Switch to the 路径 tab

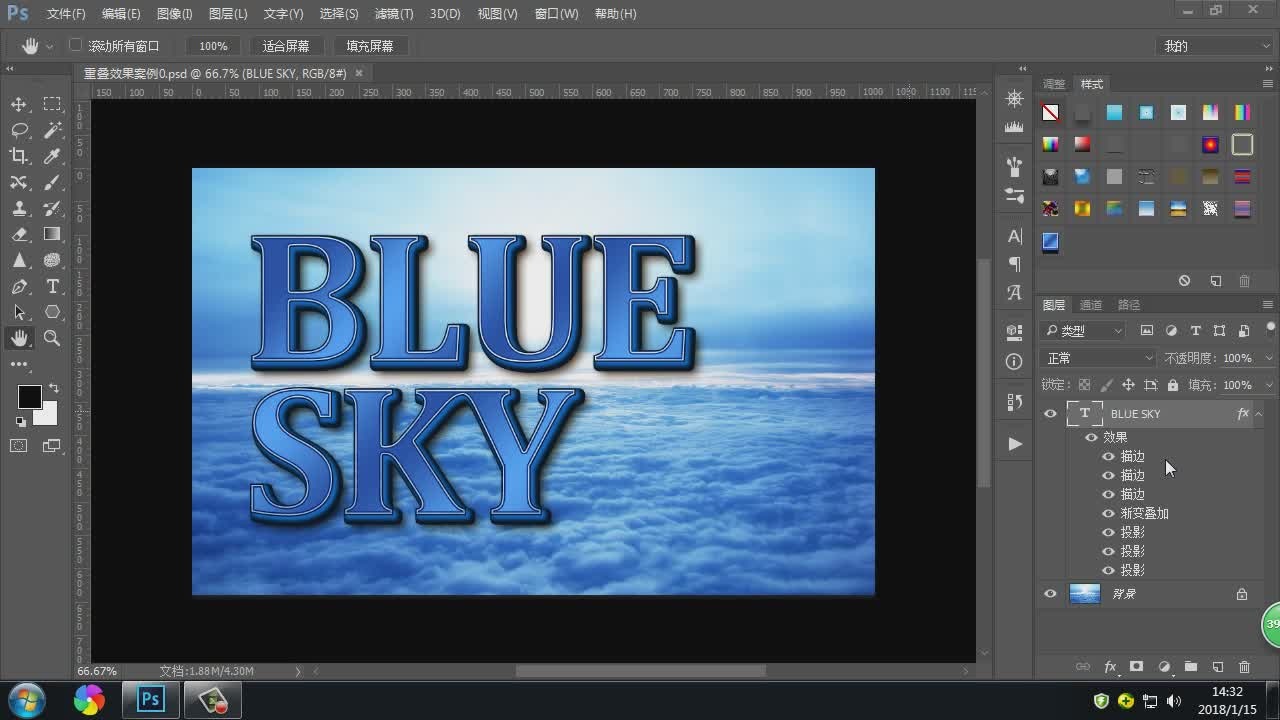coord(1129,305)
